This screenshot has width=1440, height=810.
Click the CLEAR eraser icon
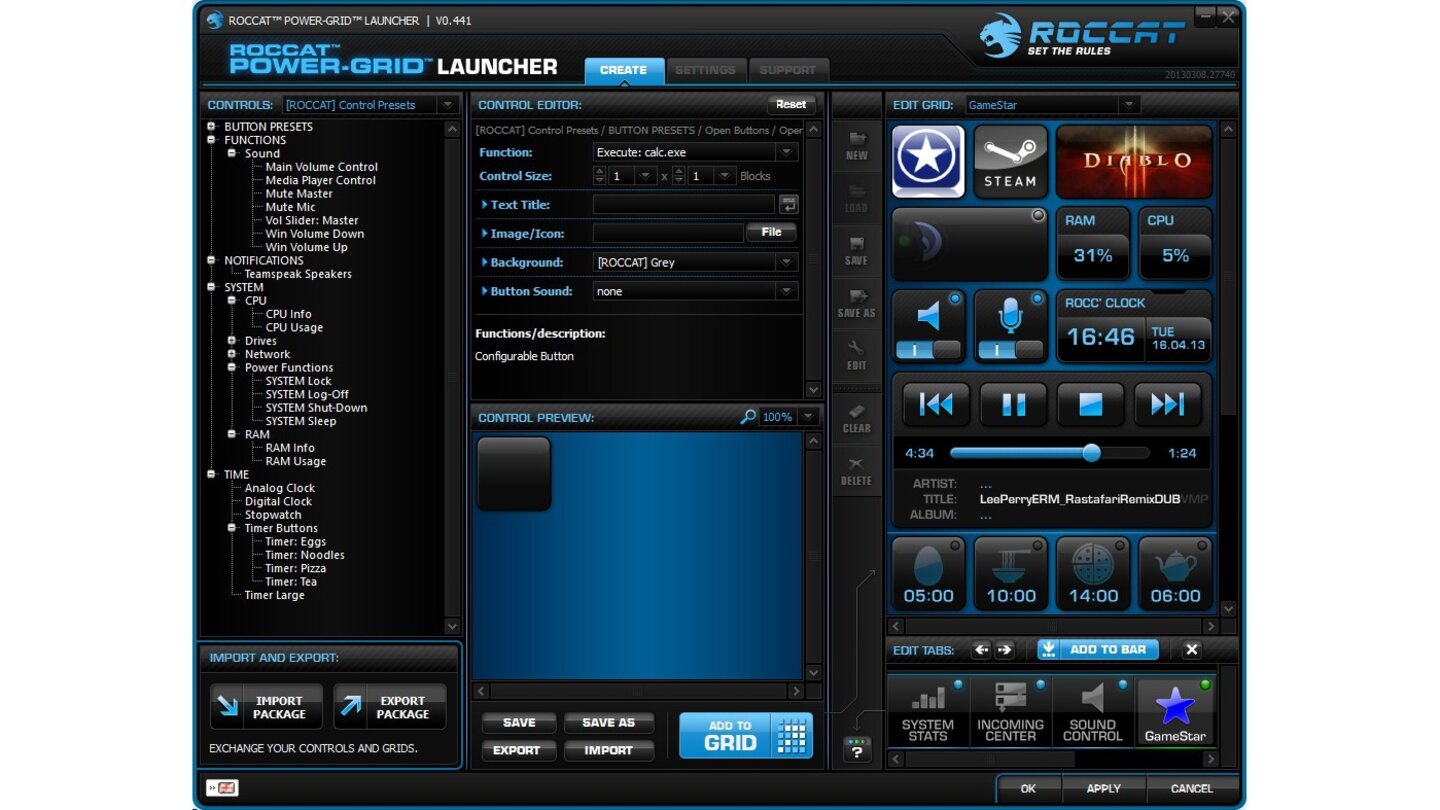[857, 418]
